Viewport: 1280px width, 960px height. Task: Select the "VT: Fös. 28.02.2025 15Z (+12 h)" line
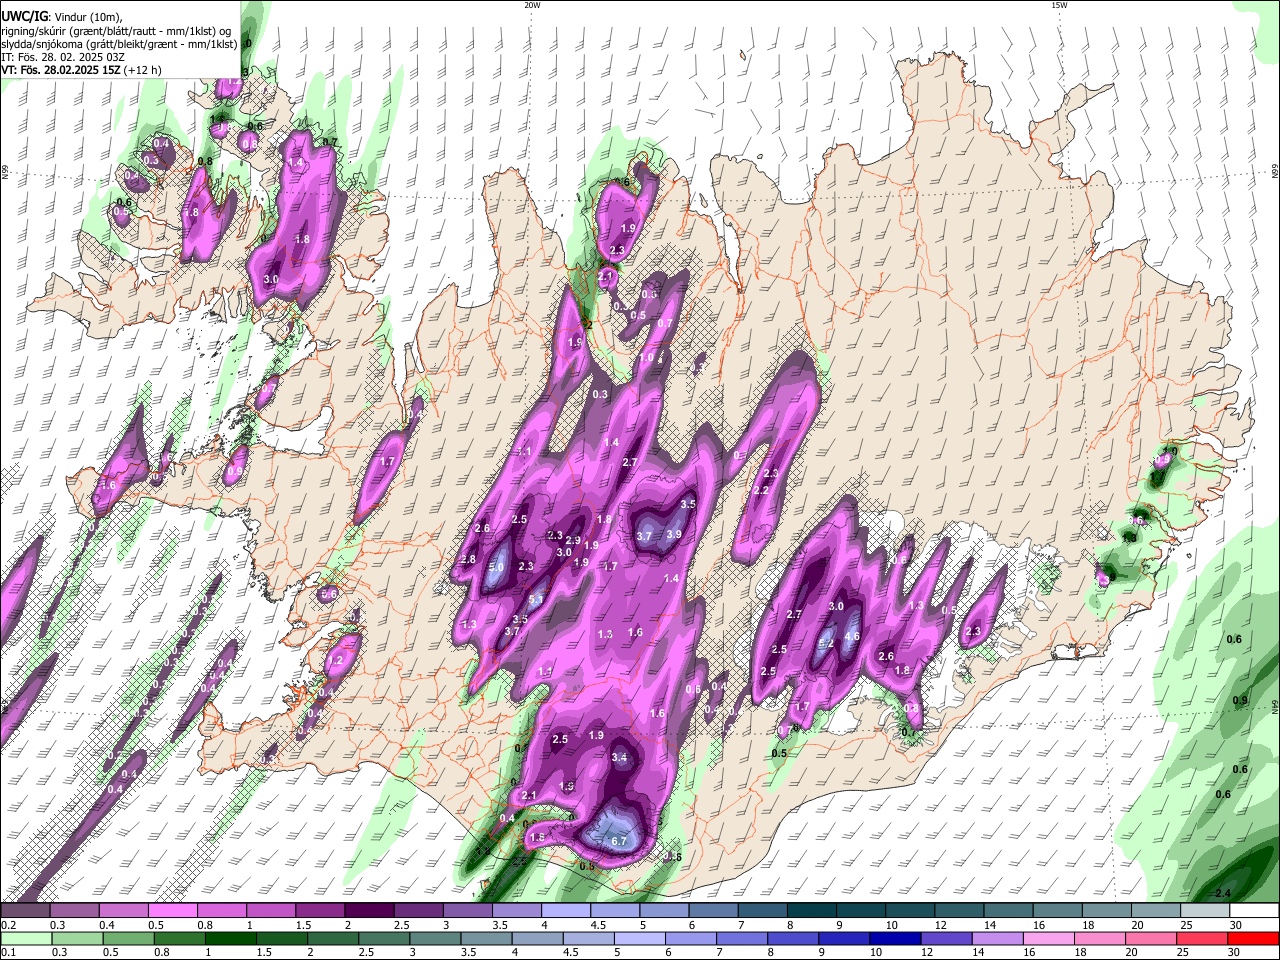tap(81, 70)
